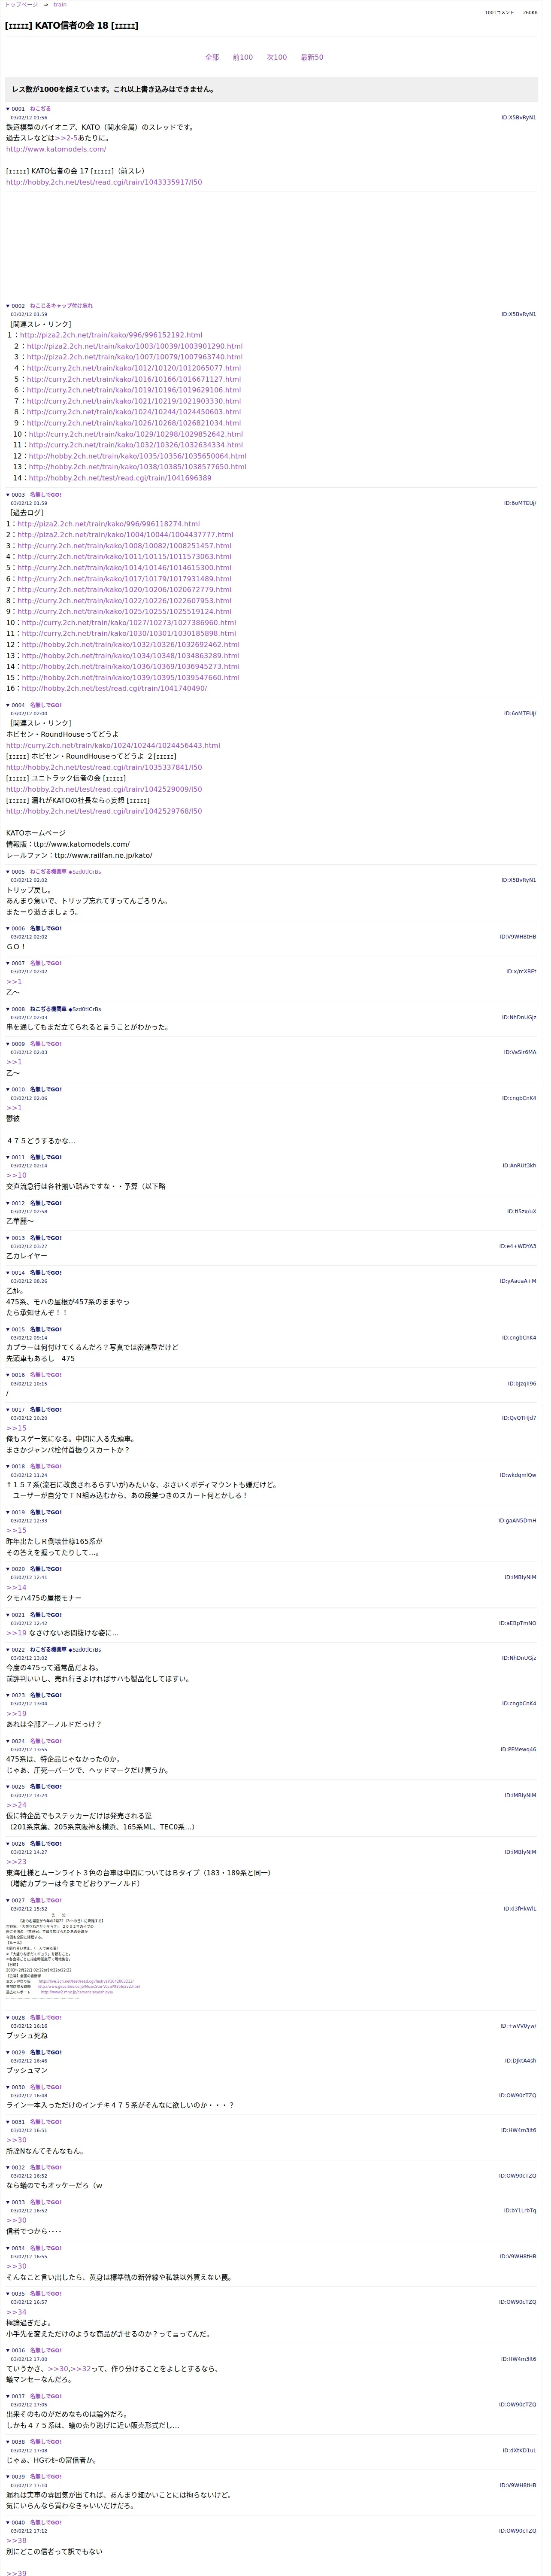Click the 1001コメント count text

pos(499,13)
